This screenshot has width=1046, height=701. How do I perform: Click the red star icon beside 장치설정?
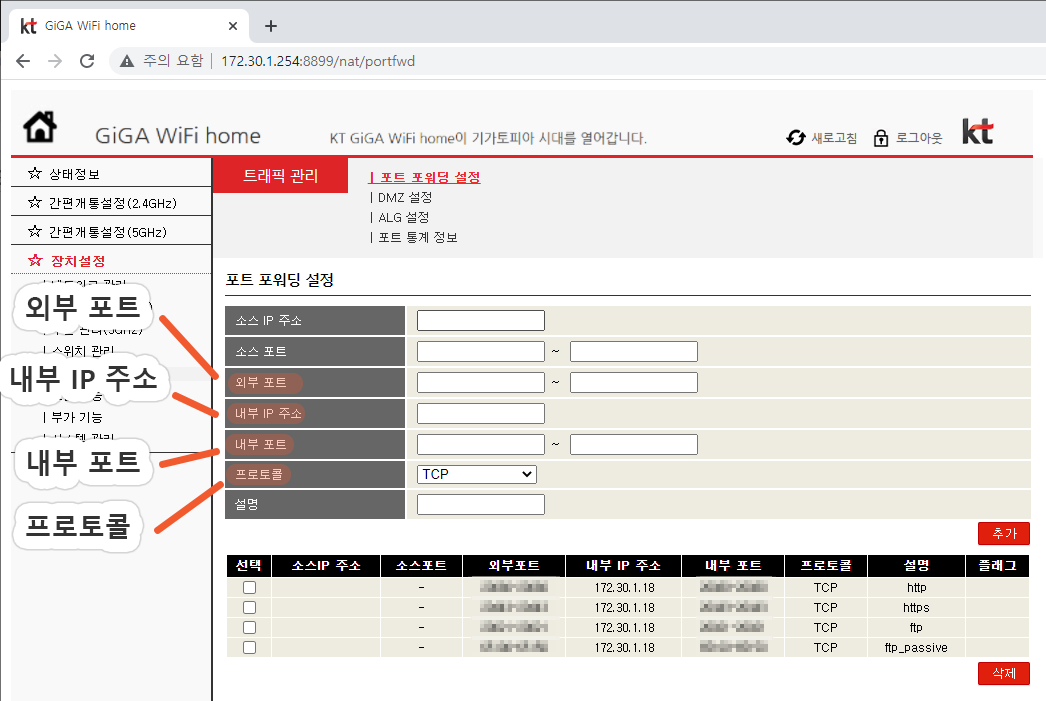(x=35, y=260)
